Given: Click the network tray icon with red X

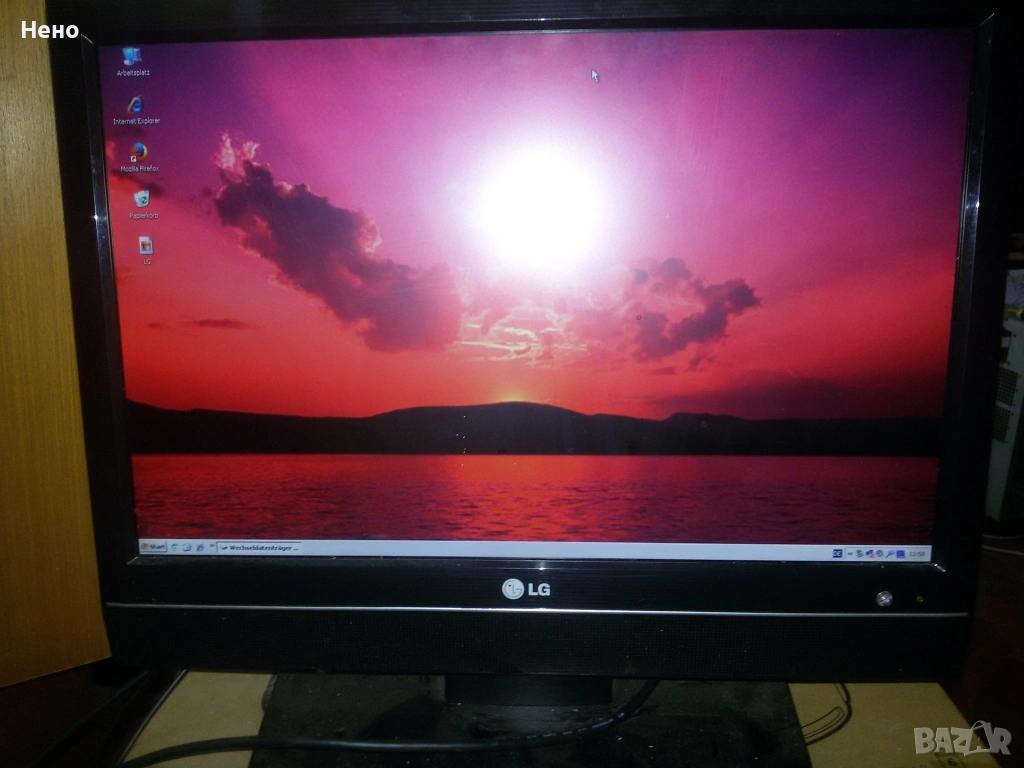Looking at the screenshot, I should point(870,552).
